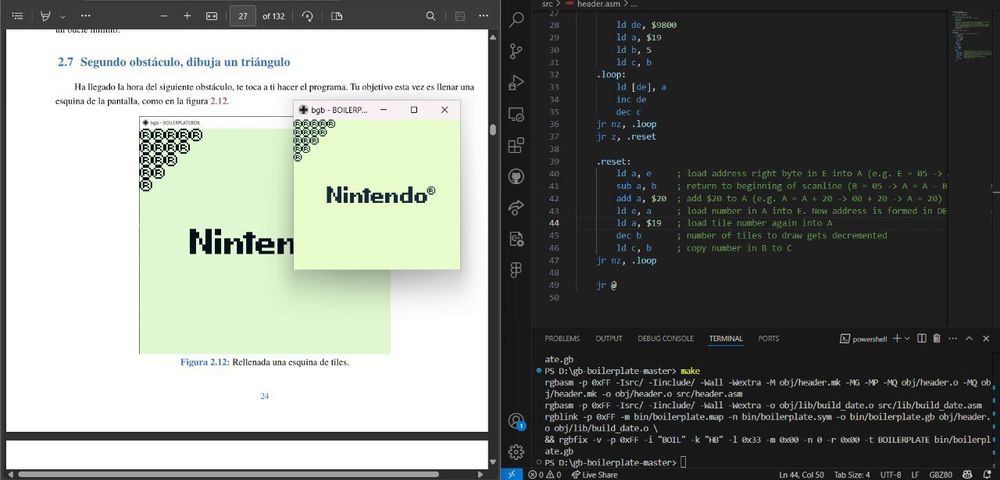Open the file-with-gear view in activity bar
Image resolution: width=1000 pixels, height=480 pixels.
click(x=516, y=239)
